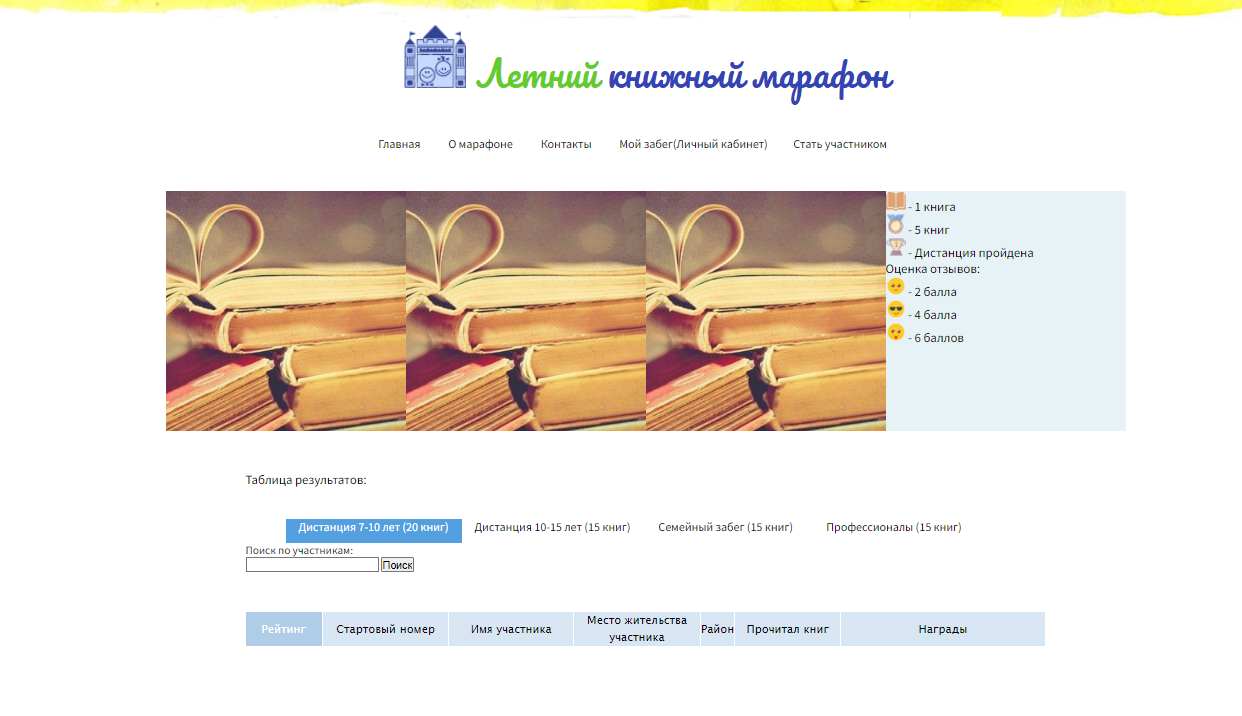Click the Стартовый номер column header
This screenshot has height=716, width=1242.
(x=386, y=629)
